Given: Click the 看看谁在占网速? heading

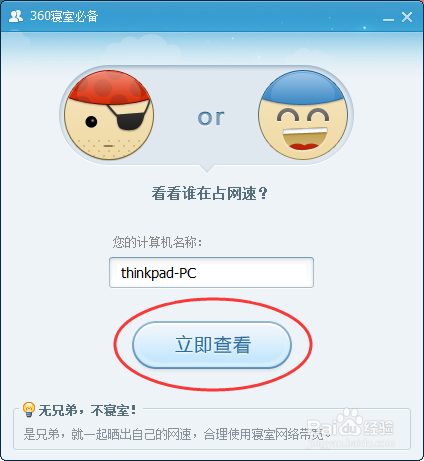Looking at the screenshot, I should pyautogui.click(x=210, y=193).
